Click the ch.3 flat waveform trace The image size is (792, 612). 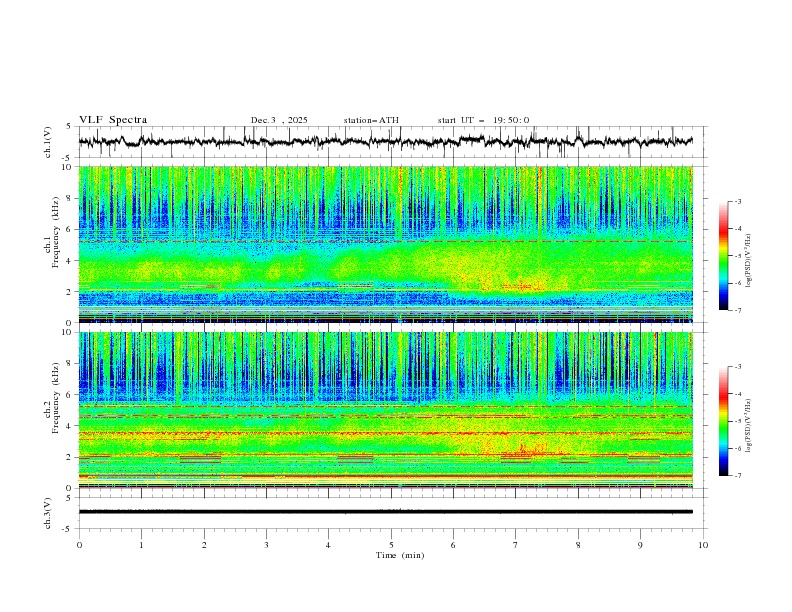click(x=385, y=512)
